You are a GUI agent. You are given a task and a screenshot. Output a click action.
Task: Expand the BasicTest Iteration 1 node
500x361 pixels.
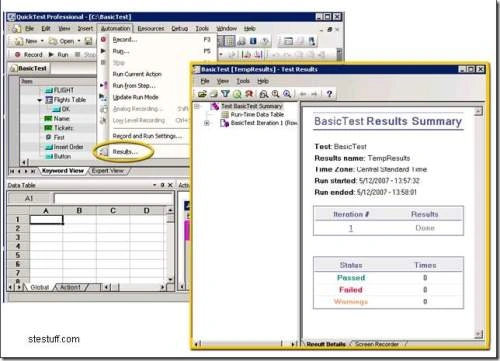pos(207,123)
